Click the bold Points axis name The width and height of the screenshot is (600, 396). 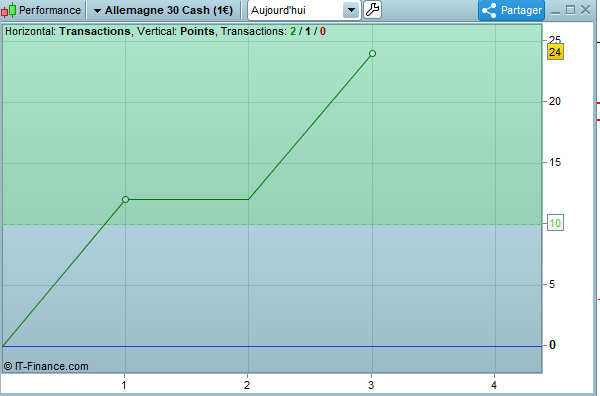point(197,31)
